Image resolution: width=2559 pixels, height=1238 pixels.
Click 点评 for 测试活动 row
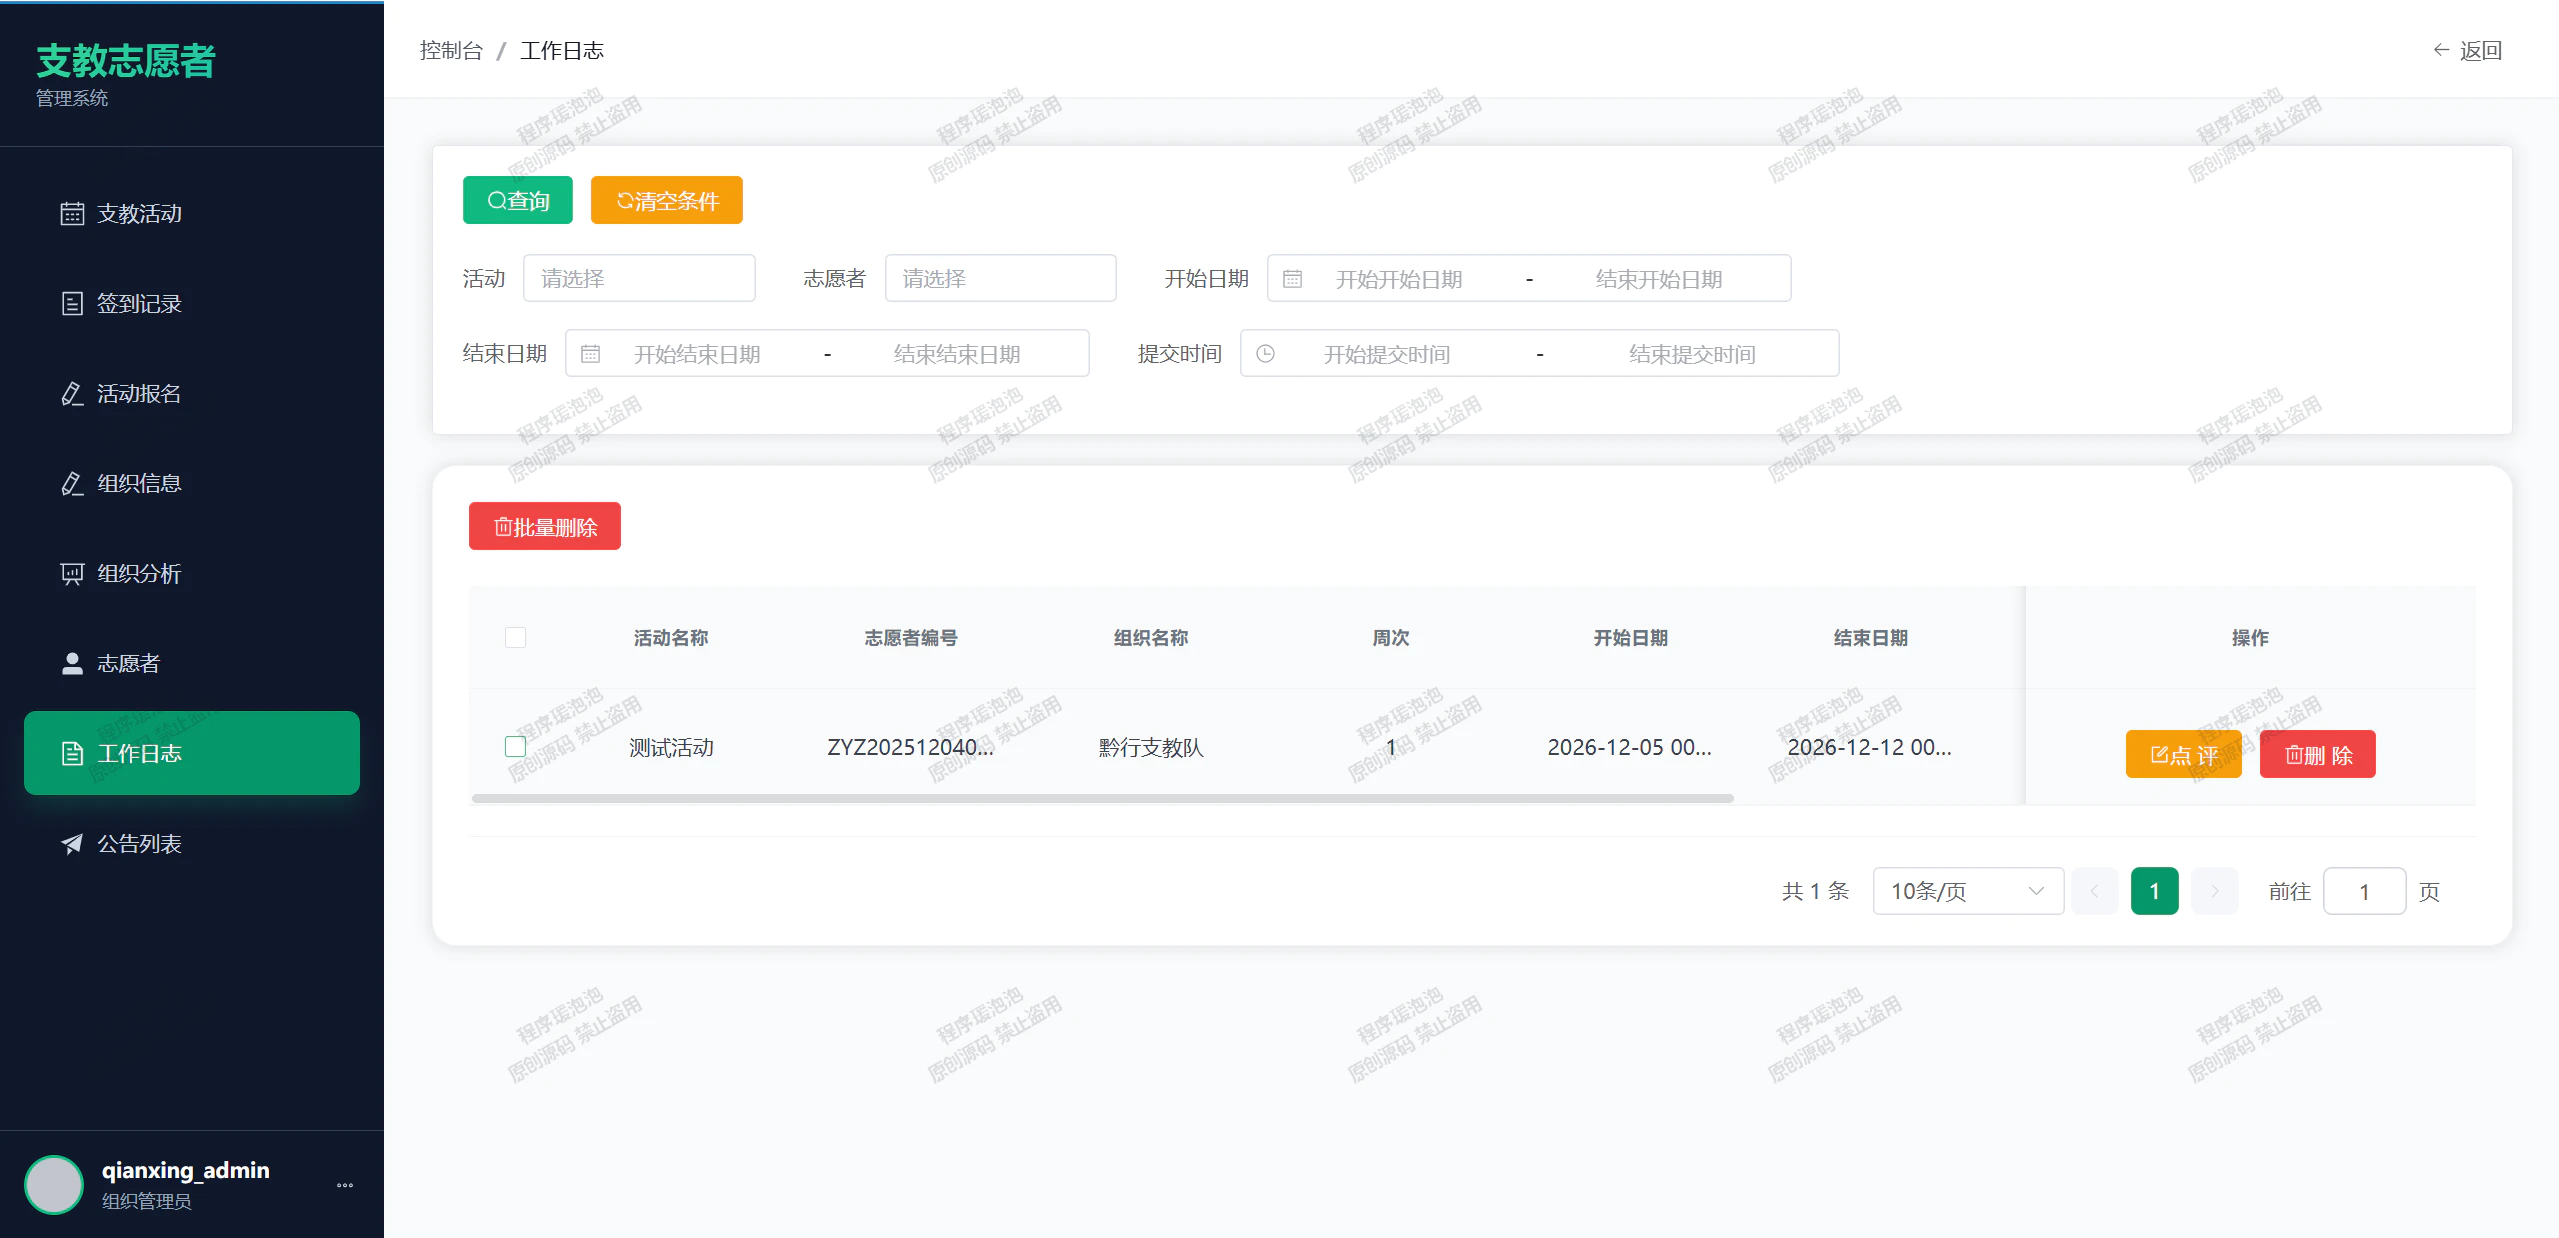tap(2184, 754)
